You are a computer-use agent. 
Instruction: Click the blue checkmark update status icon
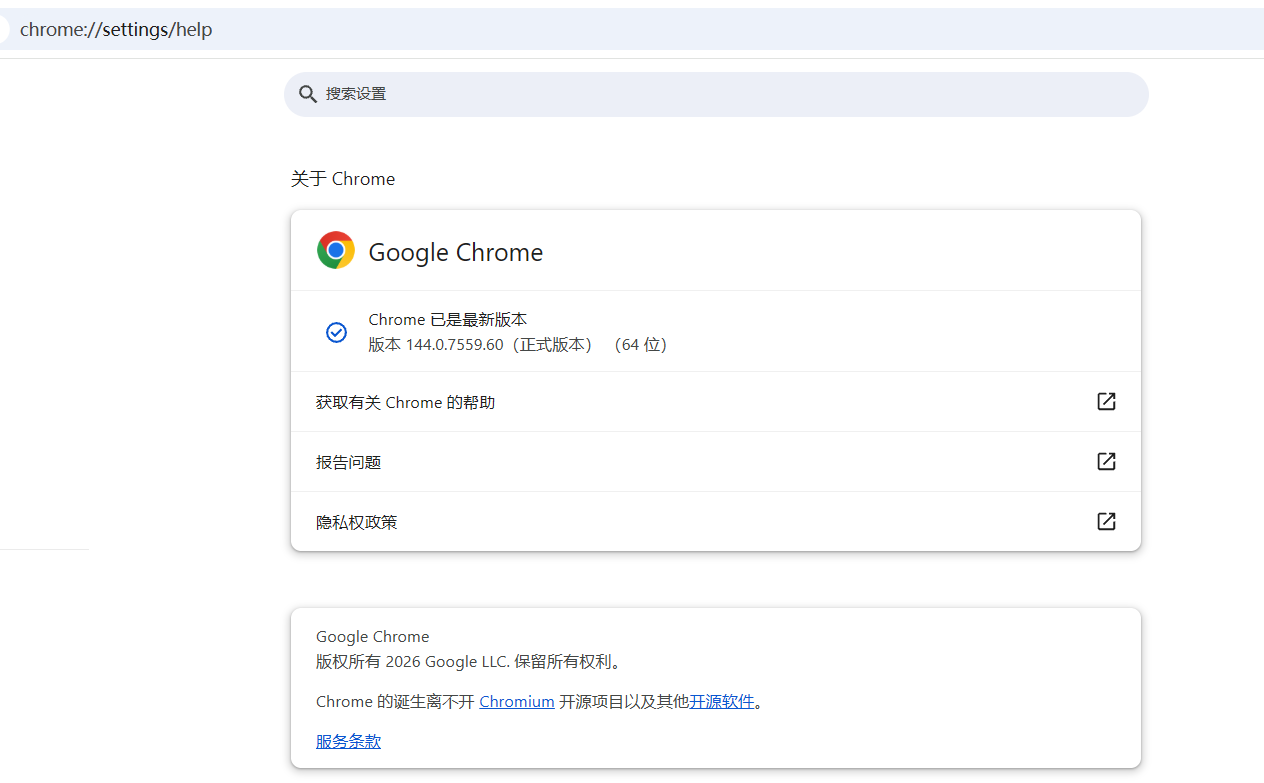coord(337,332)
